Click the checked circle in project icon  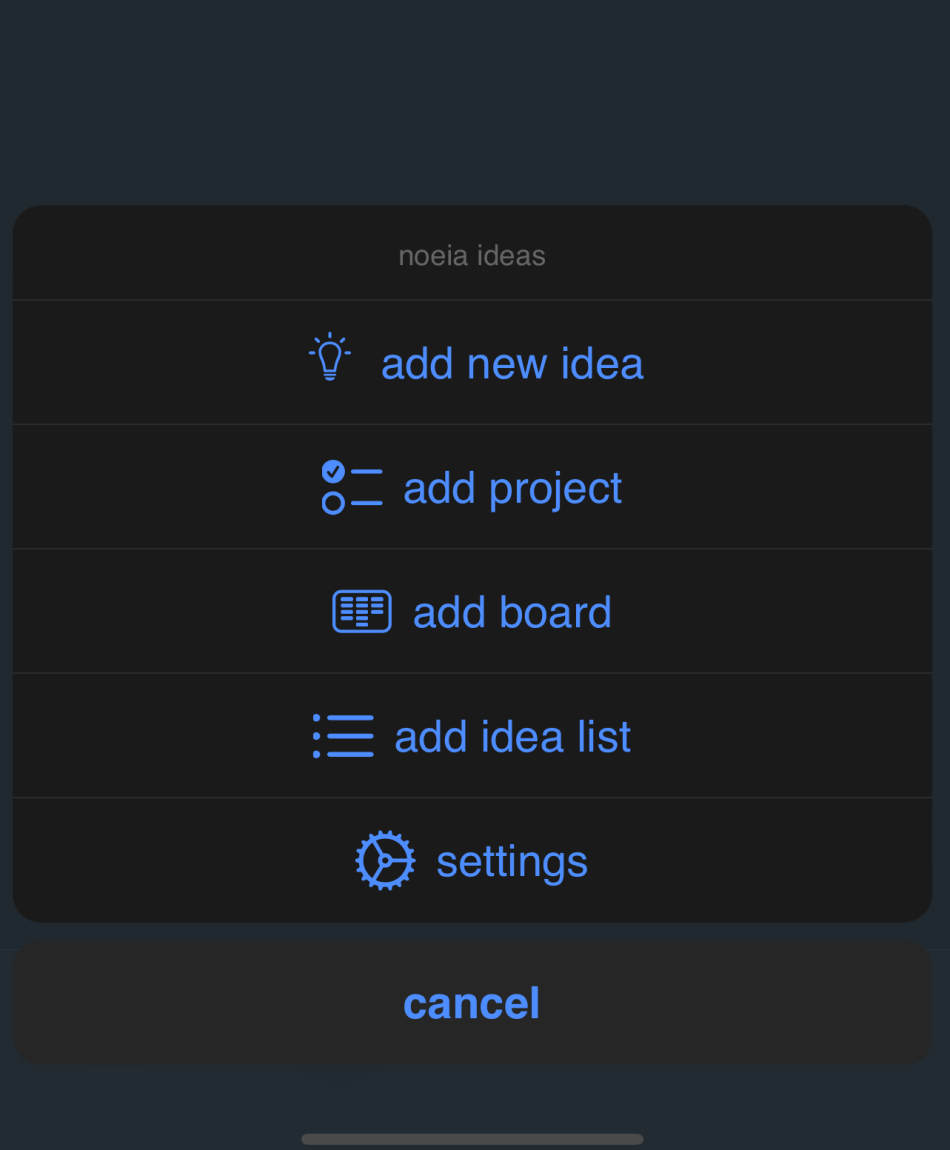click(333, 471)
